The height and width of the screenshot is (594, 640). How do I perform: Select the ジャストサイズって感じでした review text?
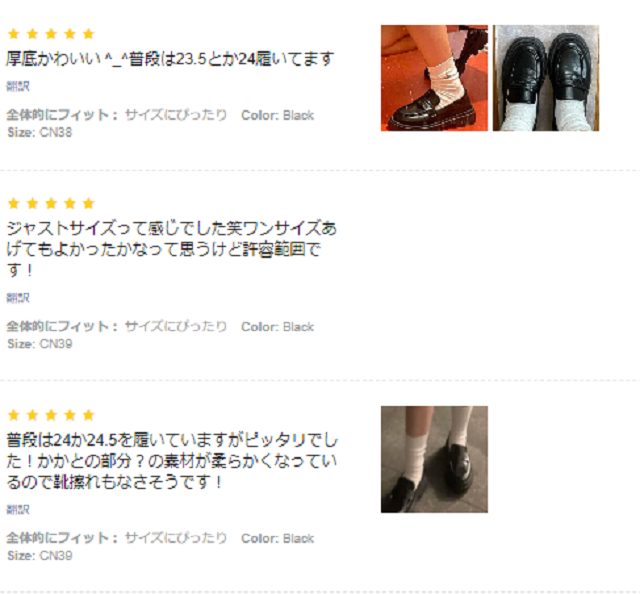171,249
